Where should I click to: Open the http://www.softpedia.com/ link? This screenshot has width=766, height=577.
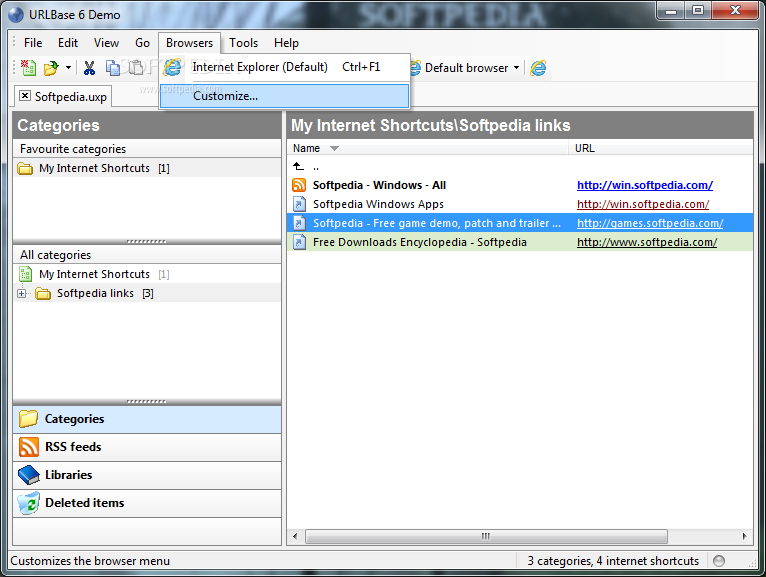647,242
